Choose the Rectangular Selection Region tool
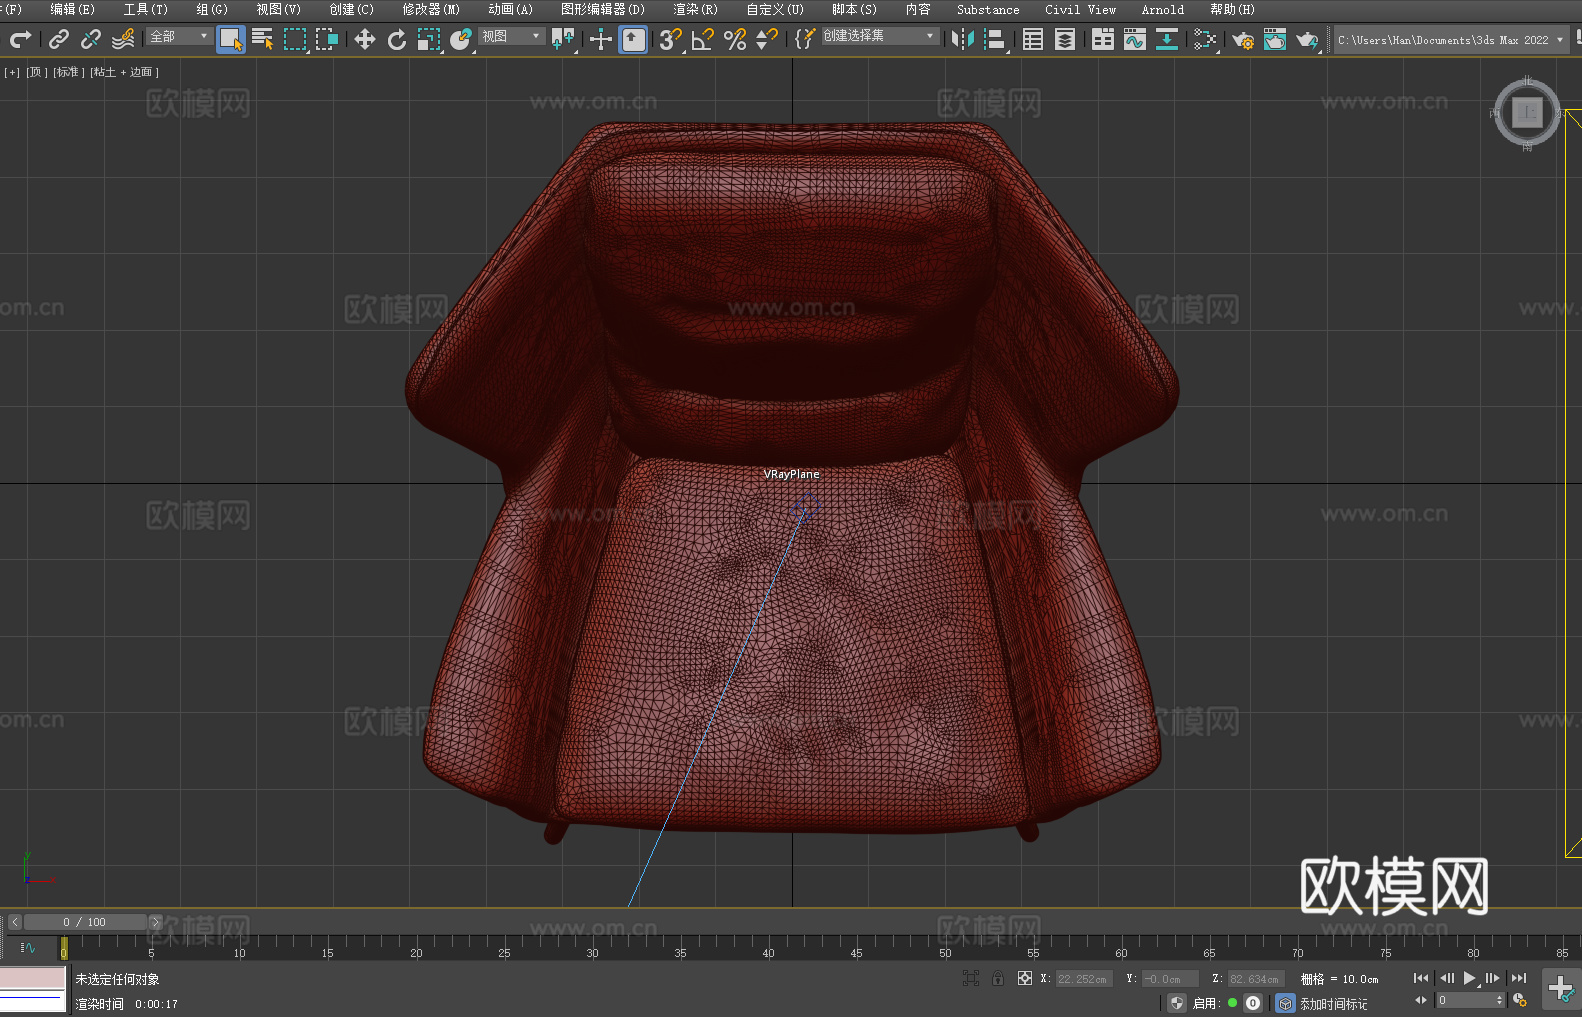 pyautogui.click(x=295, y=39)
